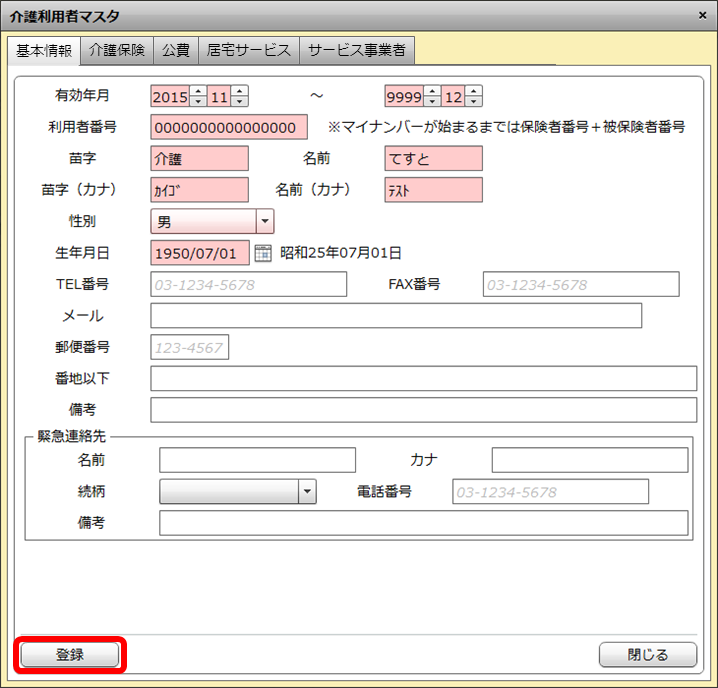Click the 閉じる button

647,655
